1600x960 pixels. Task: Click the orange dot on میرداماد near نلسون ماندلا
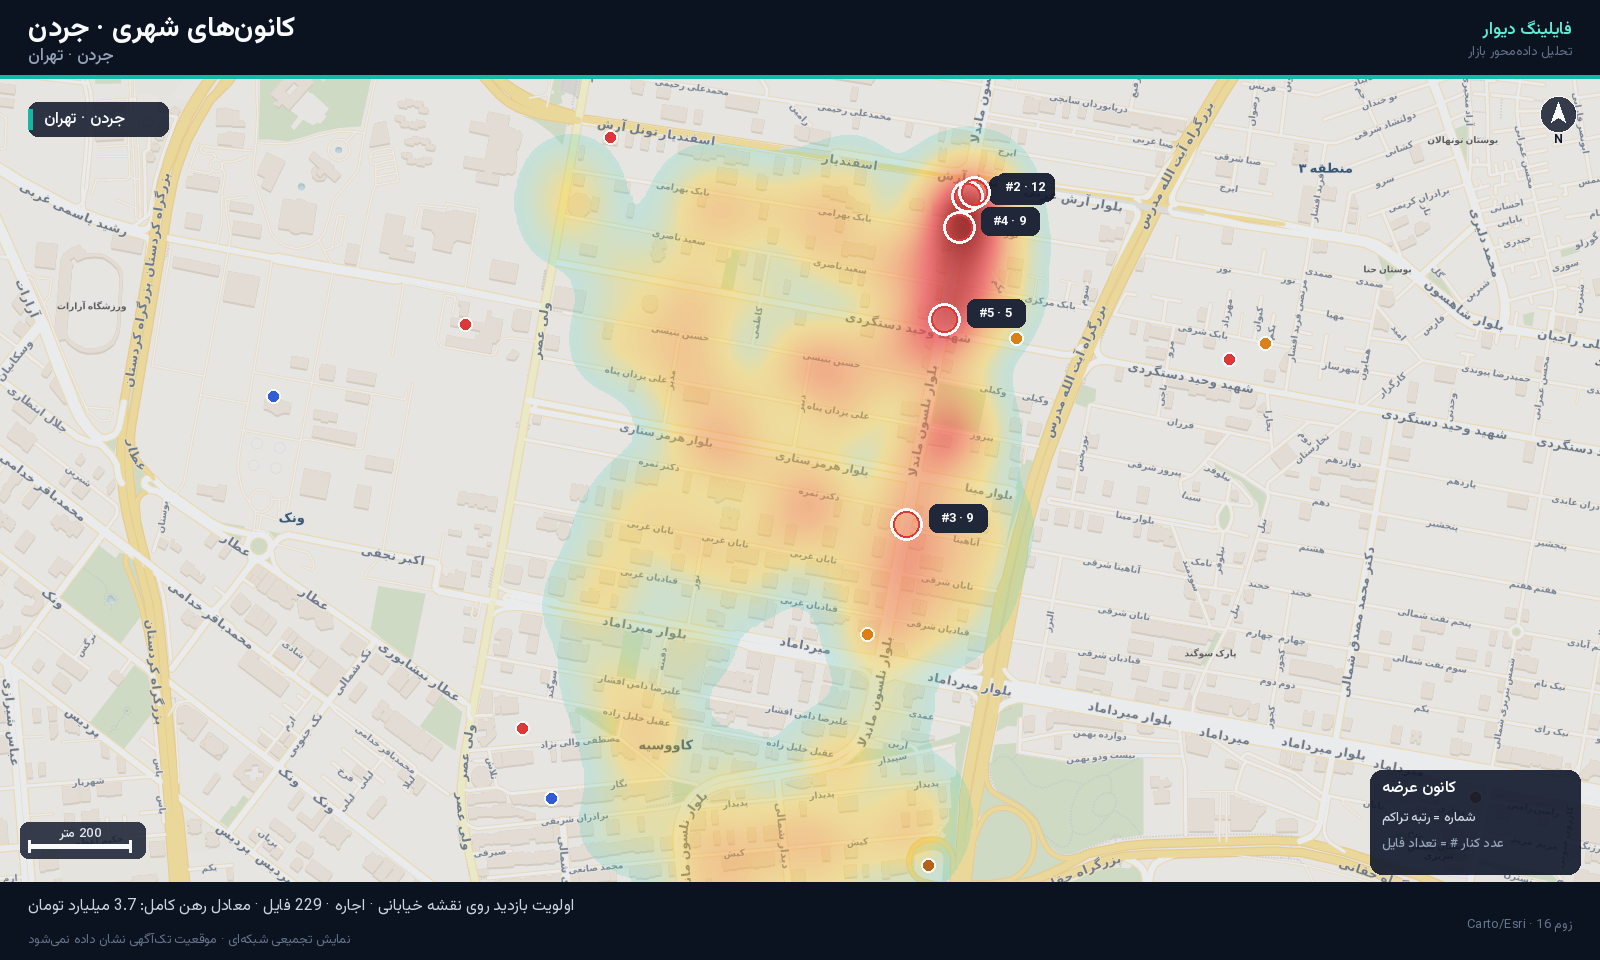tap(867, 635)
